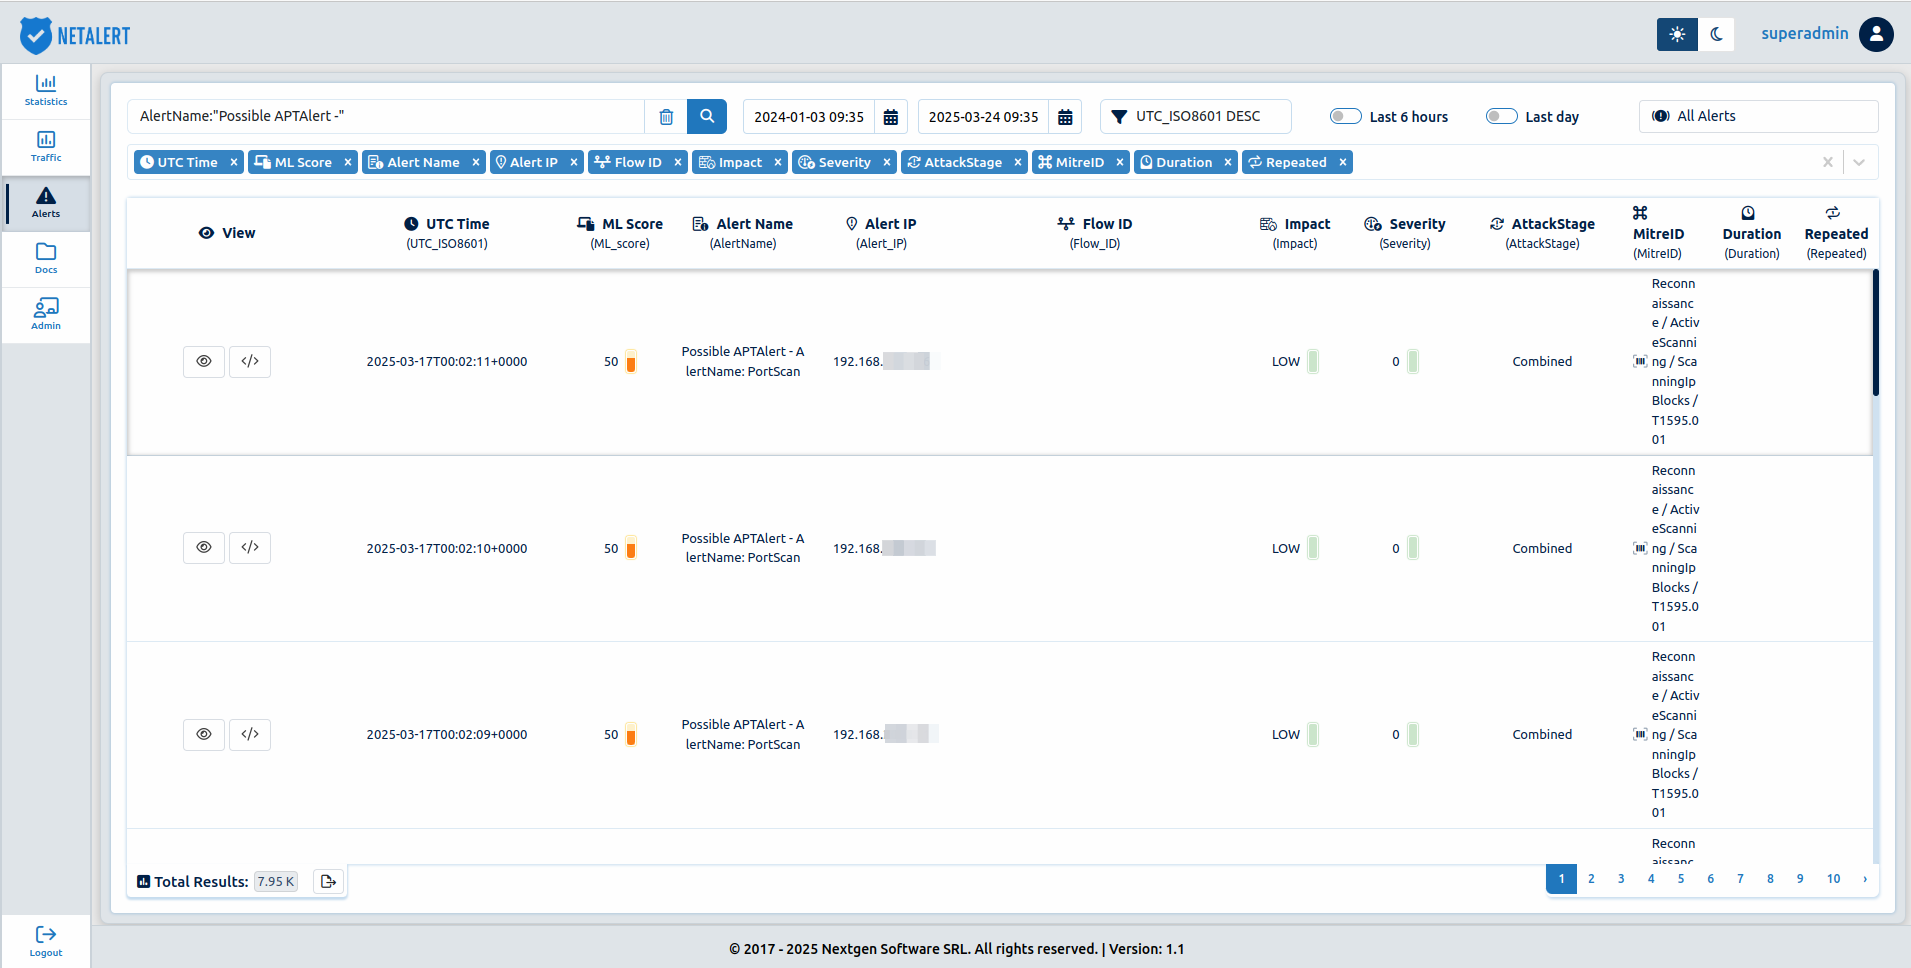The width and height of the screenshot is (1911, 968).
Task: Remove the Impact column tag
Action: [x=778, y=162]
